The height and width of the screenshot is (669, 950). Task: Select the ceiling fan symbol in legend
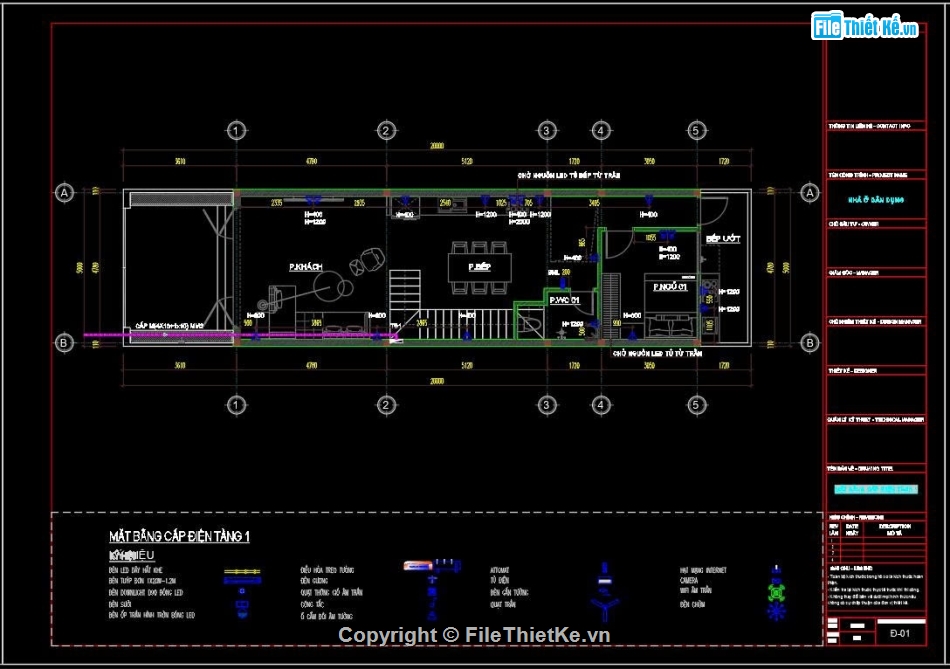click(603, 607)
